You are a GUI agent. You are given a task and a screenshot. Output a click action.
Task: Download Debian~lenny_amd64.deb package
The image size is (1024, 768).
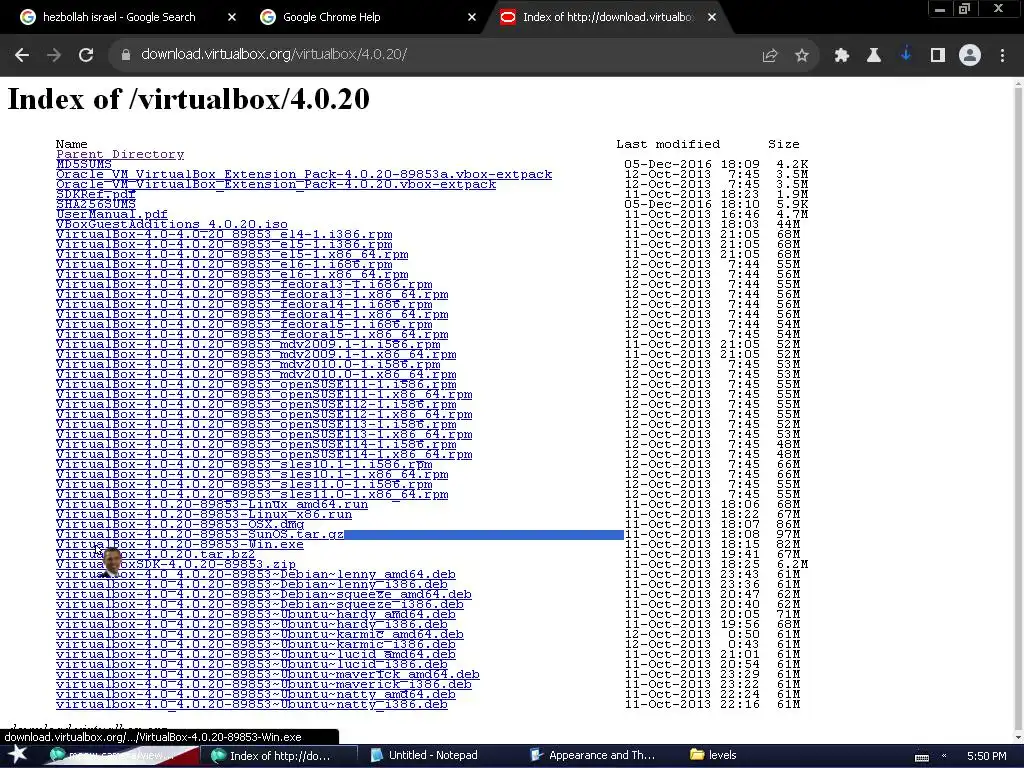(x=256, y=575)
